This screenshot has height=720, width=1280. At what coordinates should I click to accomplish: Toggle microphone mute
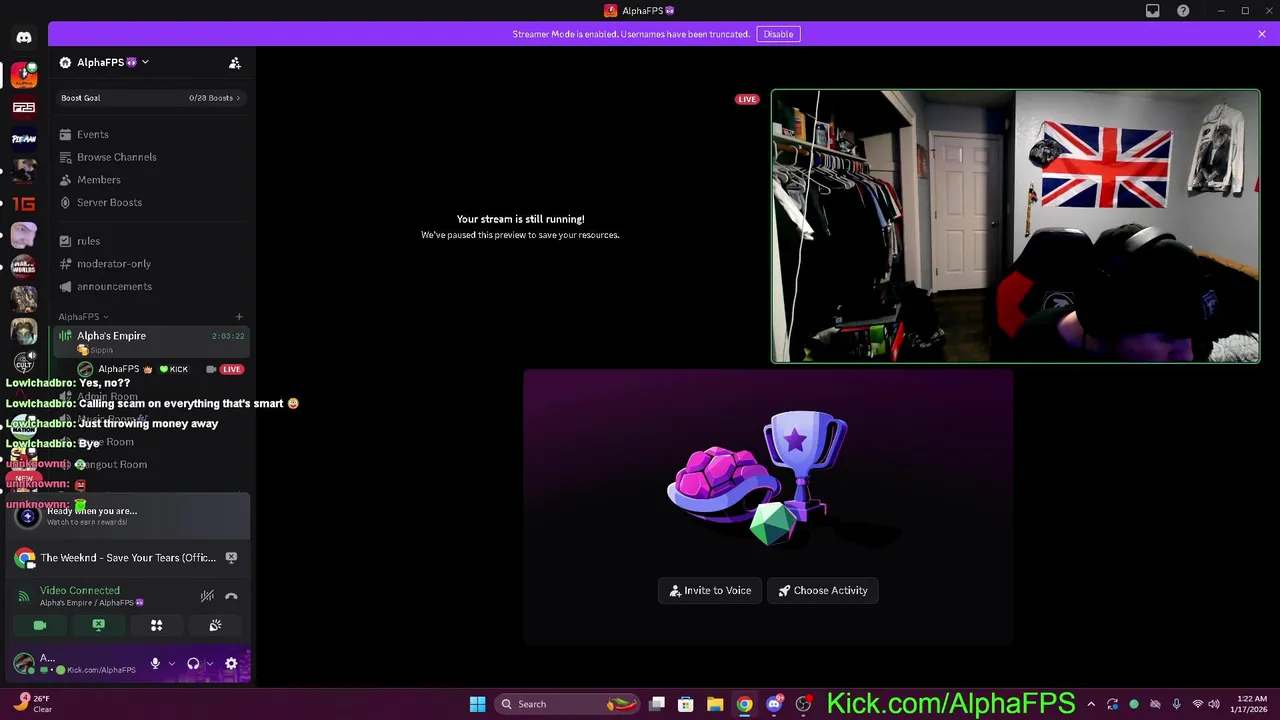(155, 664)
